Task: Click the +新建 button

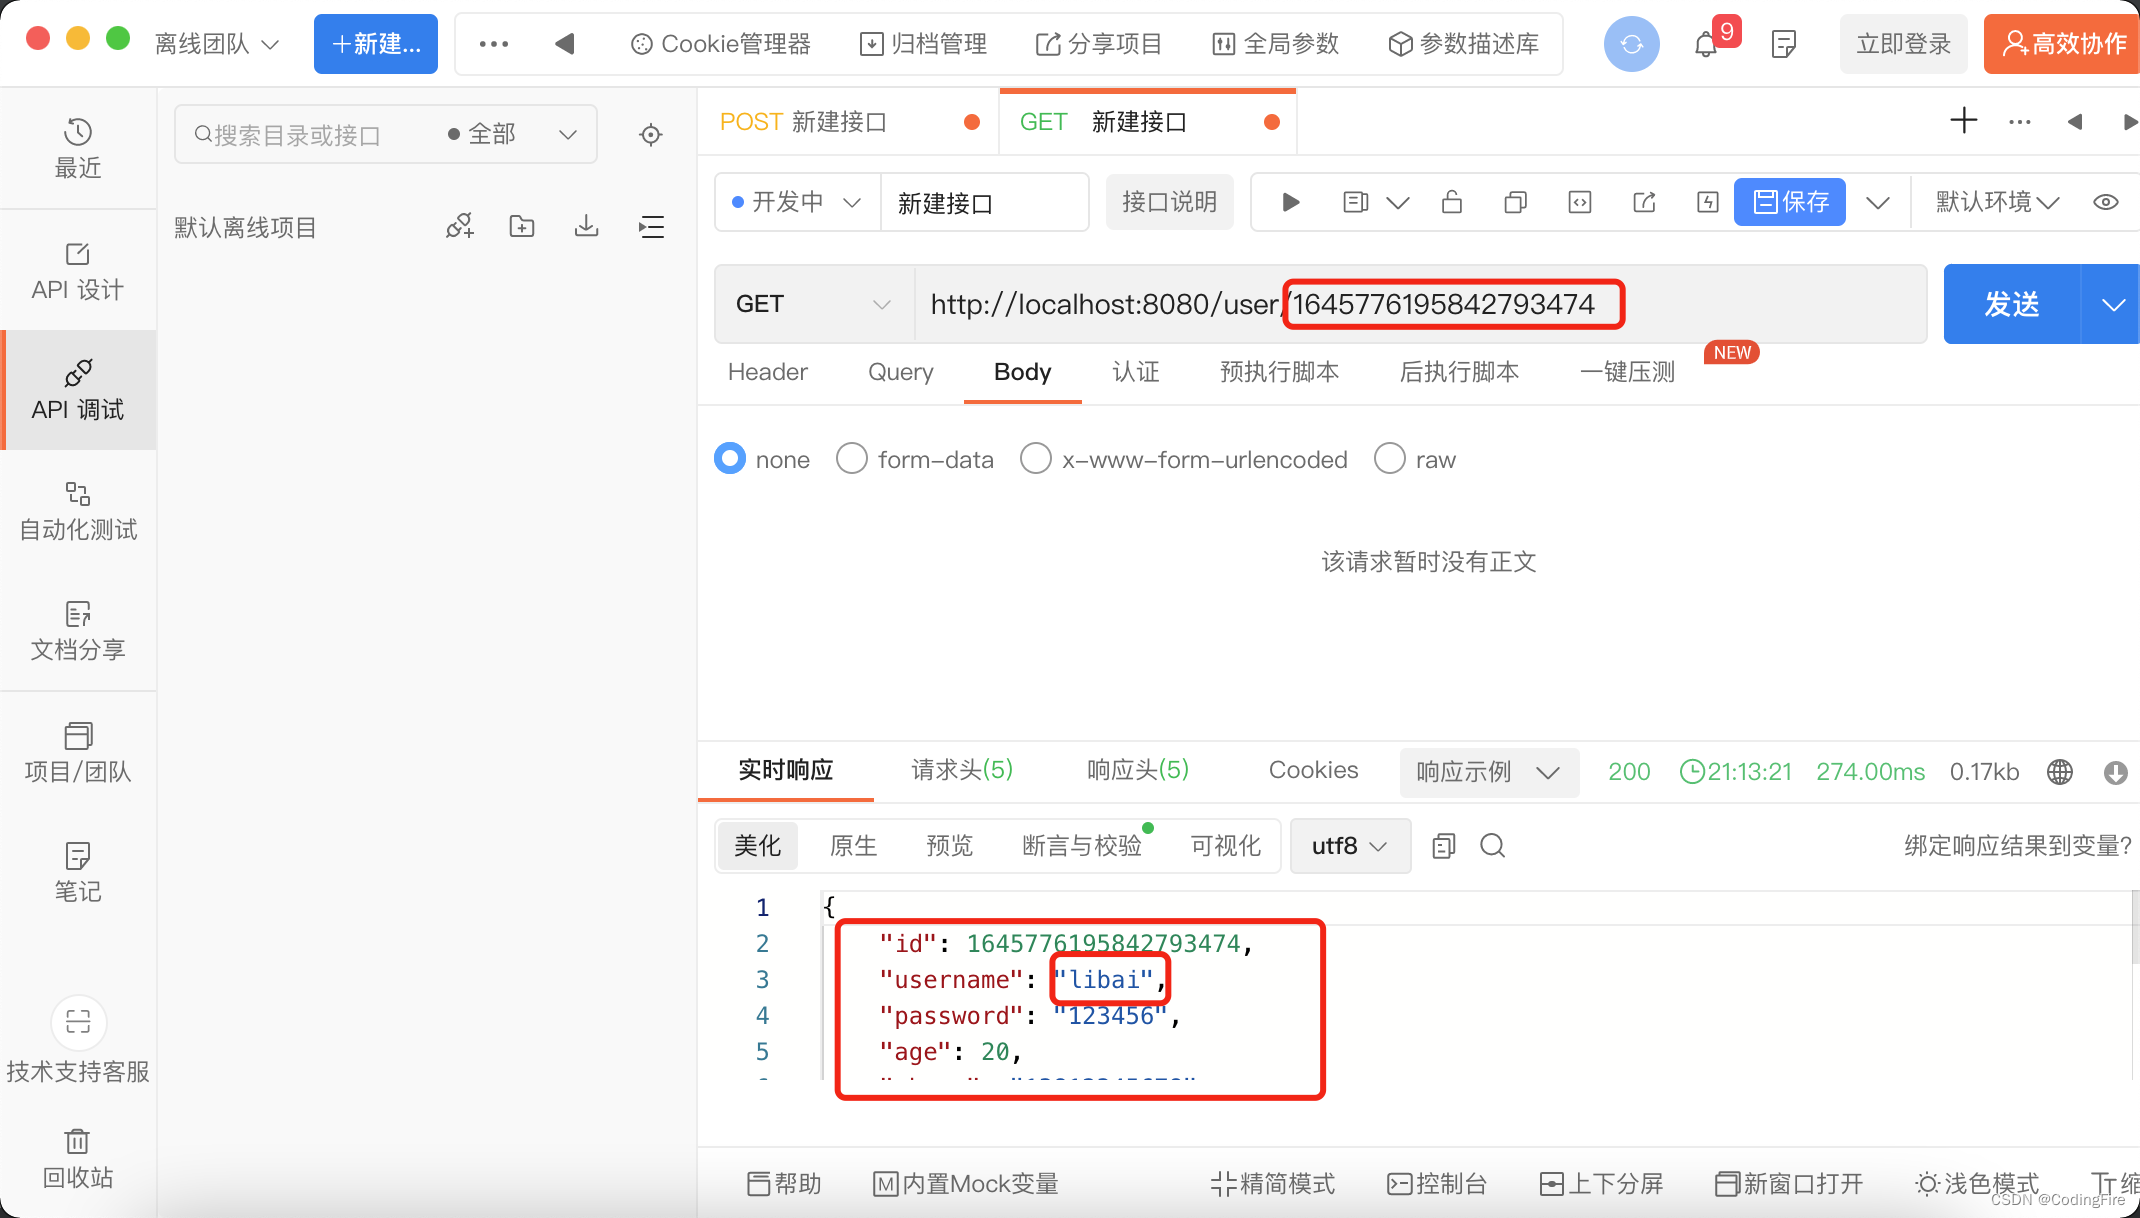Action: 376,44
